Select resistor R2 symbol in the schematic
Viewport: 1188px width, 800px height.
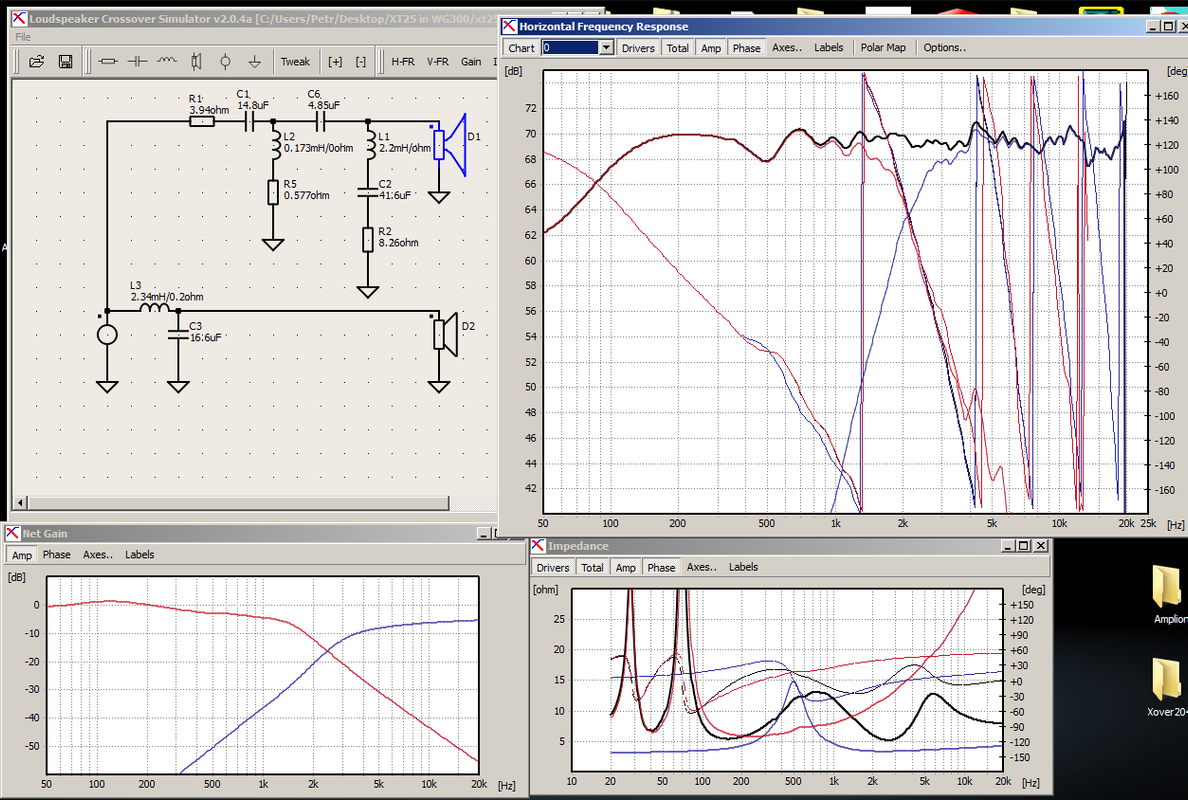tap(367, 239)
